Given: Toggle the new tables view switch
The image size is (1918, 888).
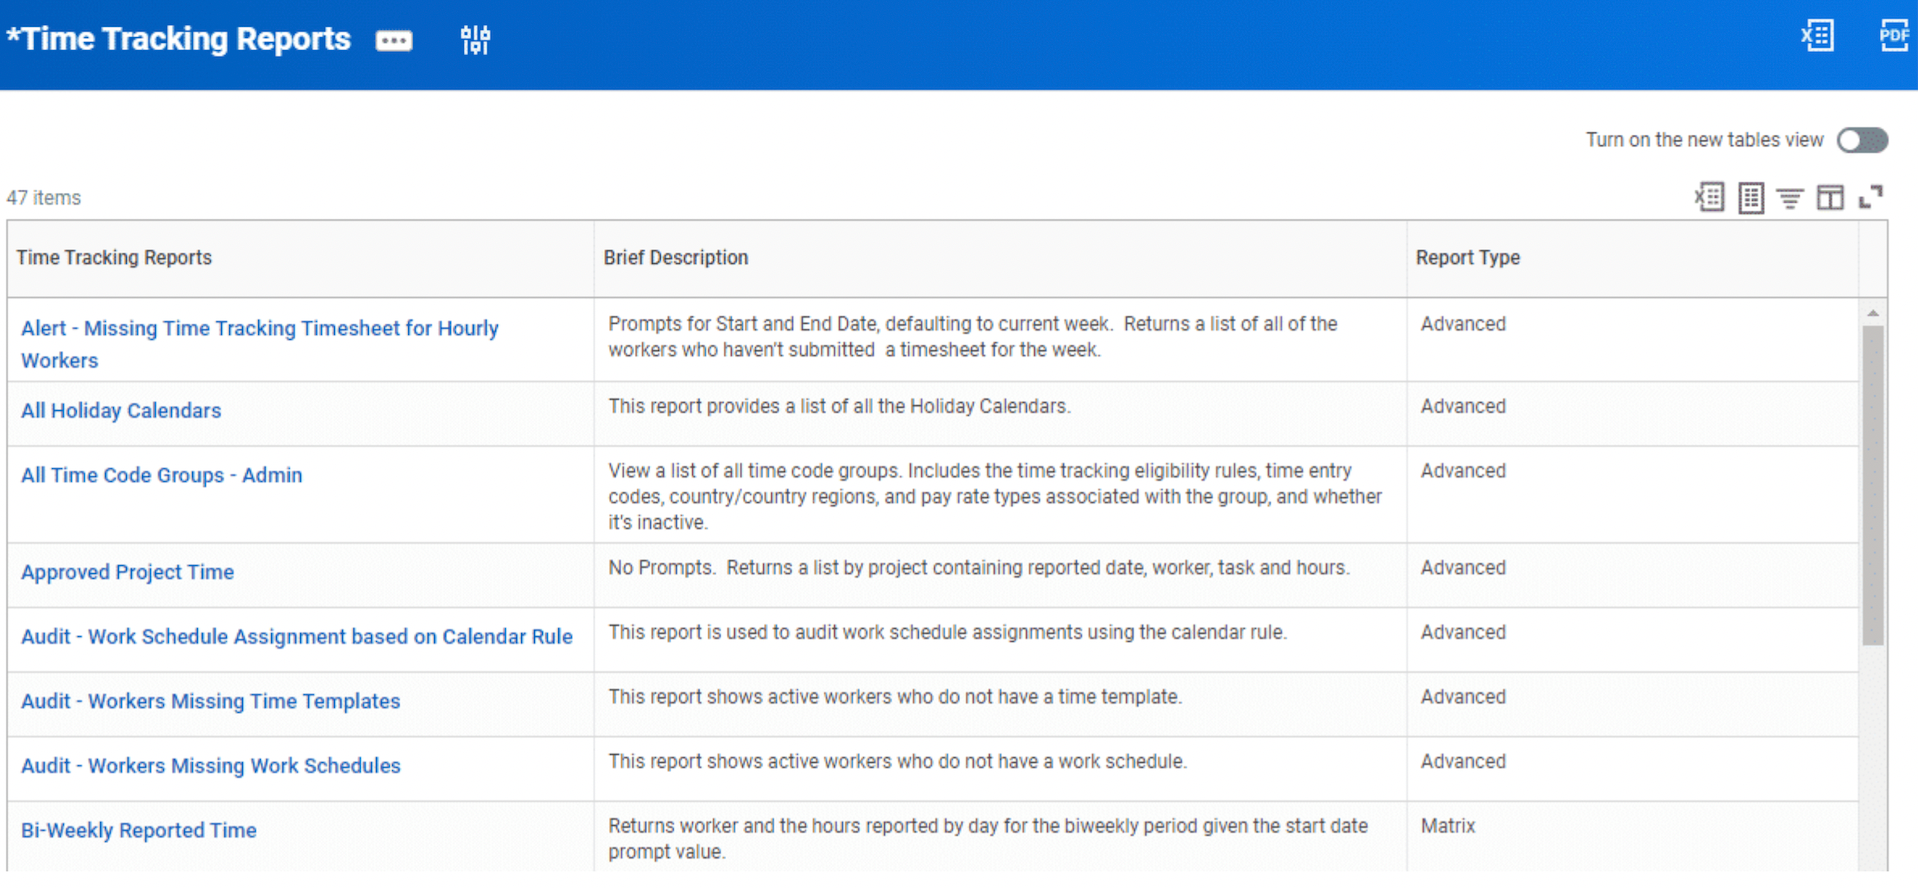Looking at the screenshot, I should tap(1862, 140).
